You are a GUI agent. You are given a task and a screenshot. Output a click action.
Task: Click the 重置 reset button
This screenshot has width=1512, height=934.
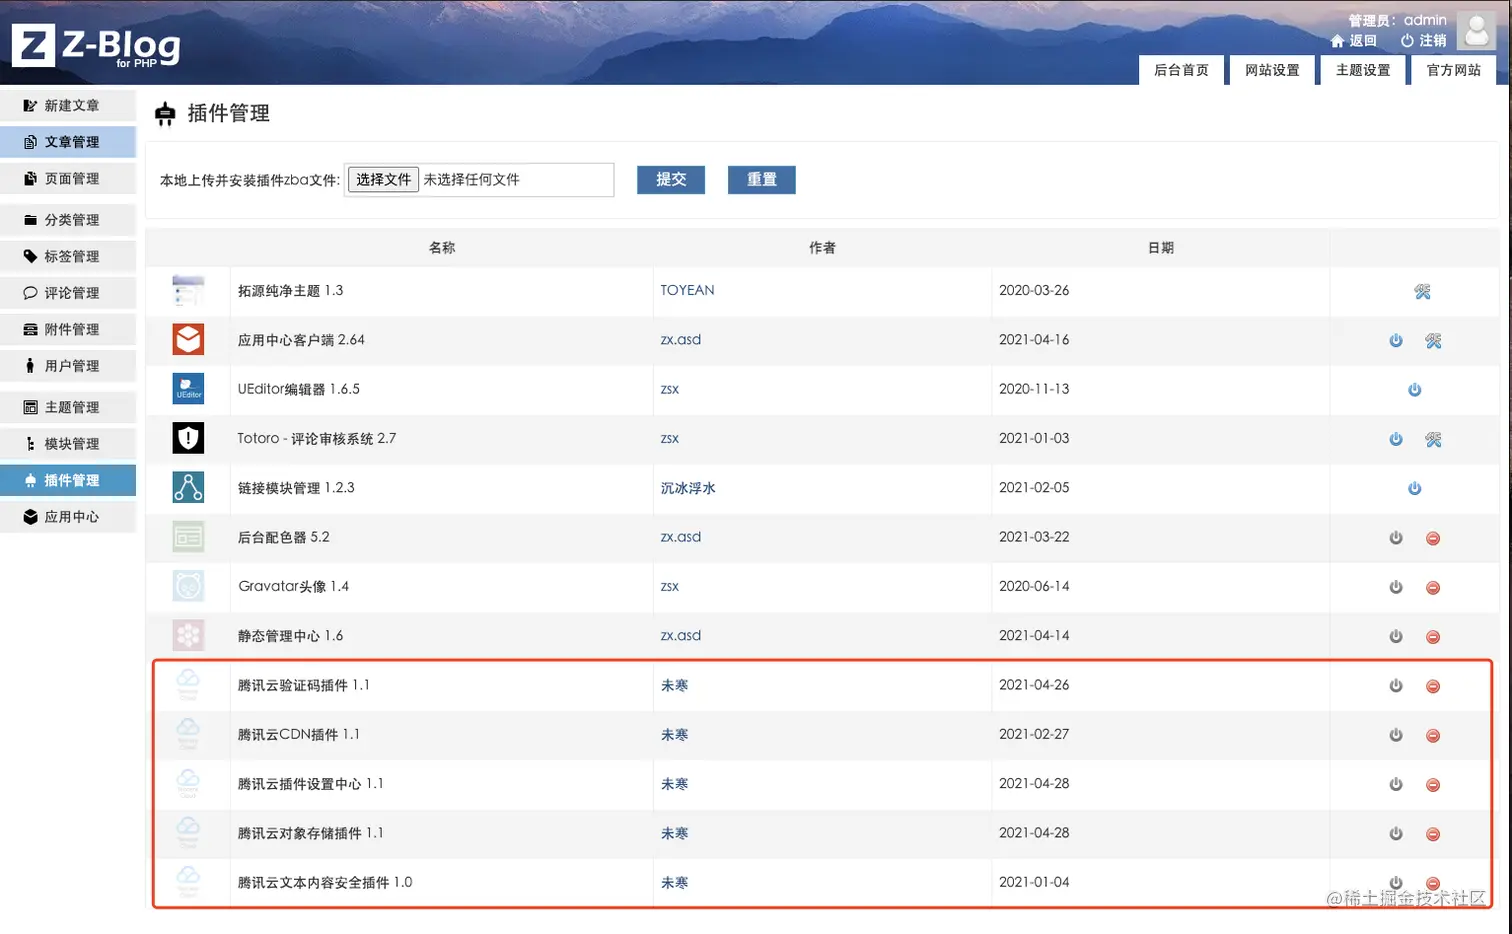pos(762,180)
